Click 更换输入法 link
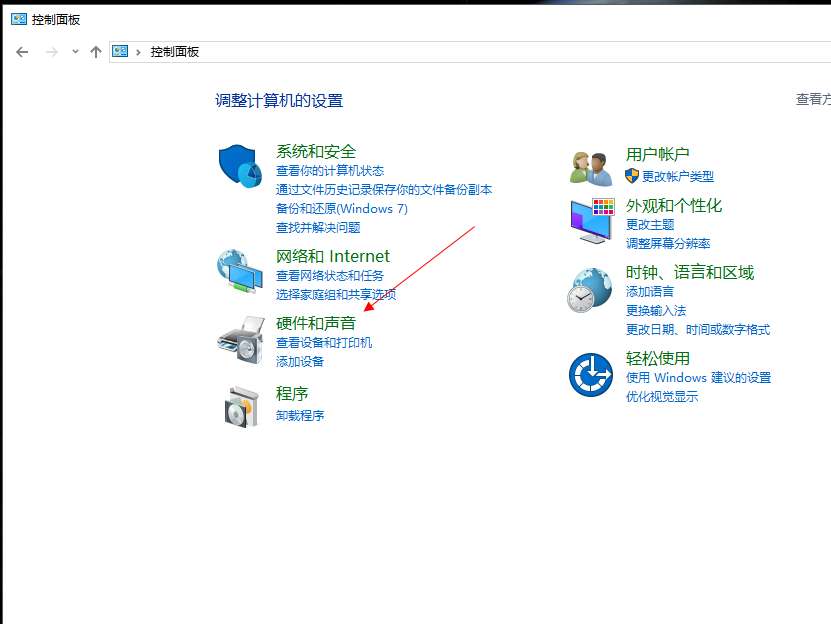The width and height of the screenshot is (831, 624). click(656, 311)
